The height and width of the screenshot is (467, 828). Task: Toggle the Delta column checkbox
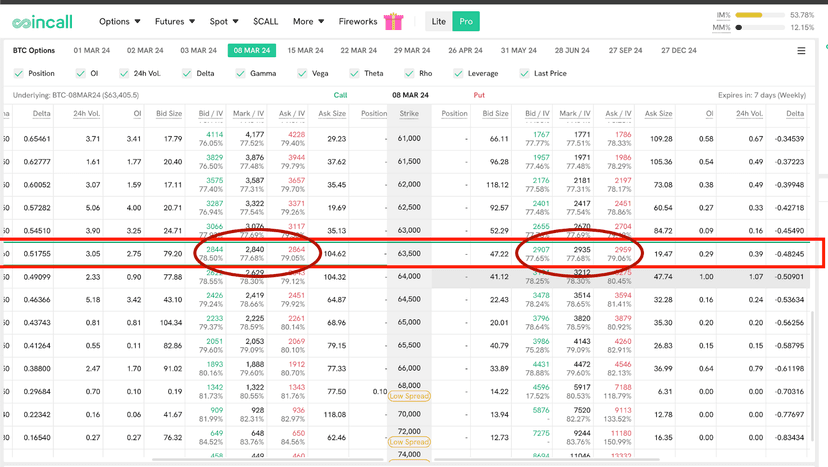pyautogui.click(x=186, y=73)
